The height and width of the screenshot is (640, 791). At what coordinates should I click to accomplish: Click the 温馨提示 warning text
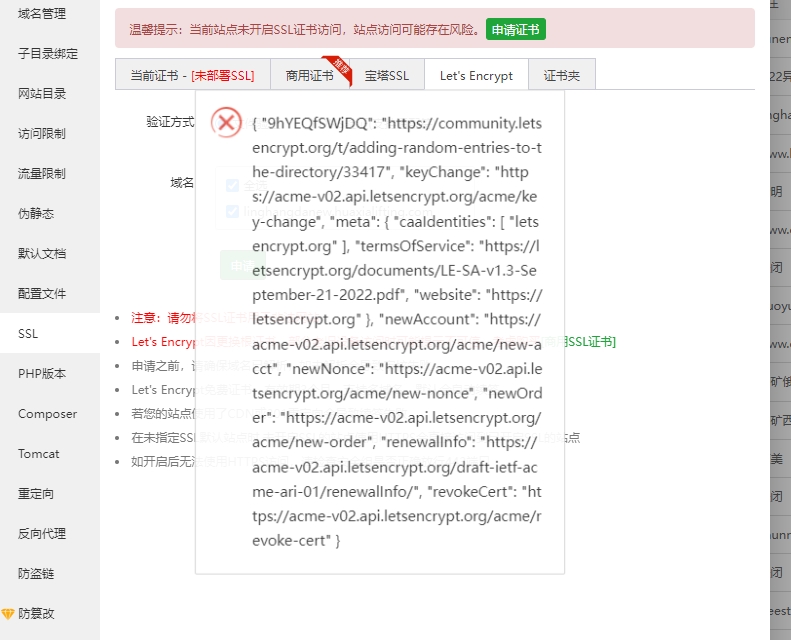tap(305, 30)
